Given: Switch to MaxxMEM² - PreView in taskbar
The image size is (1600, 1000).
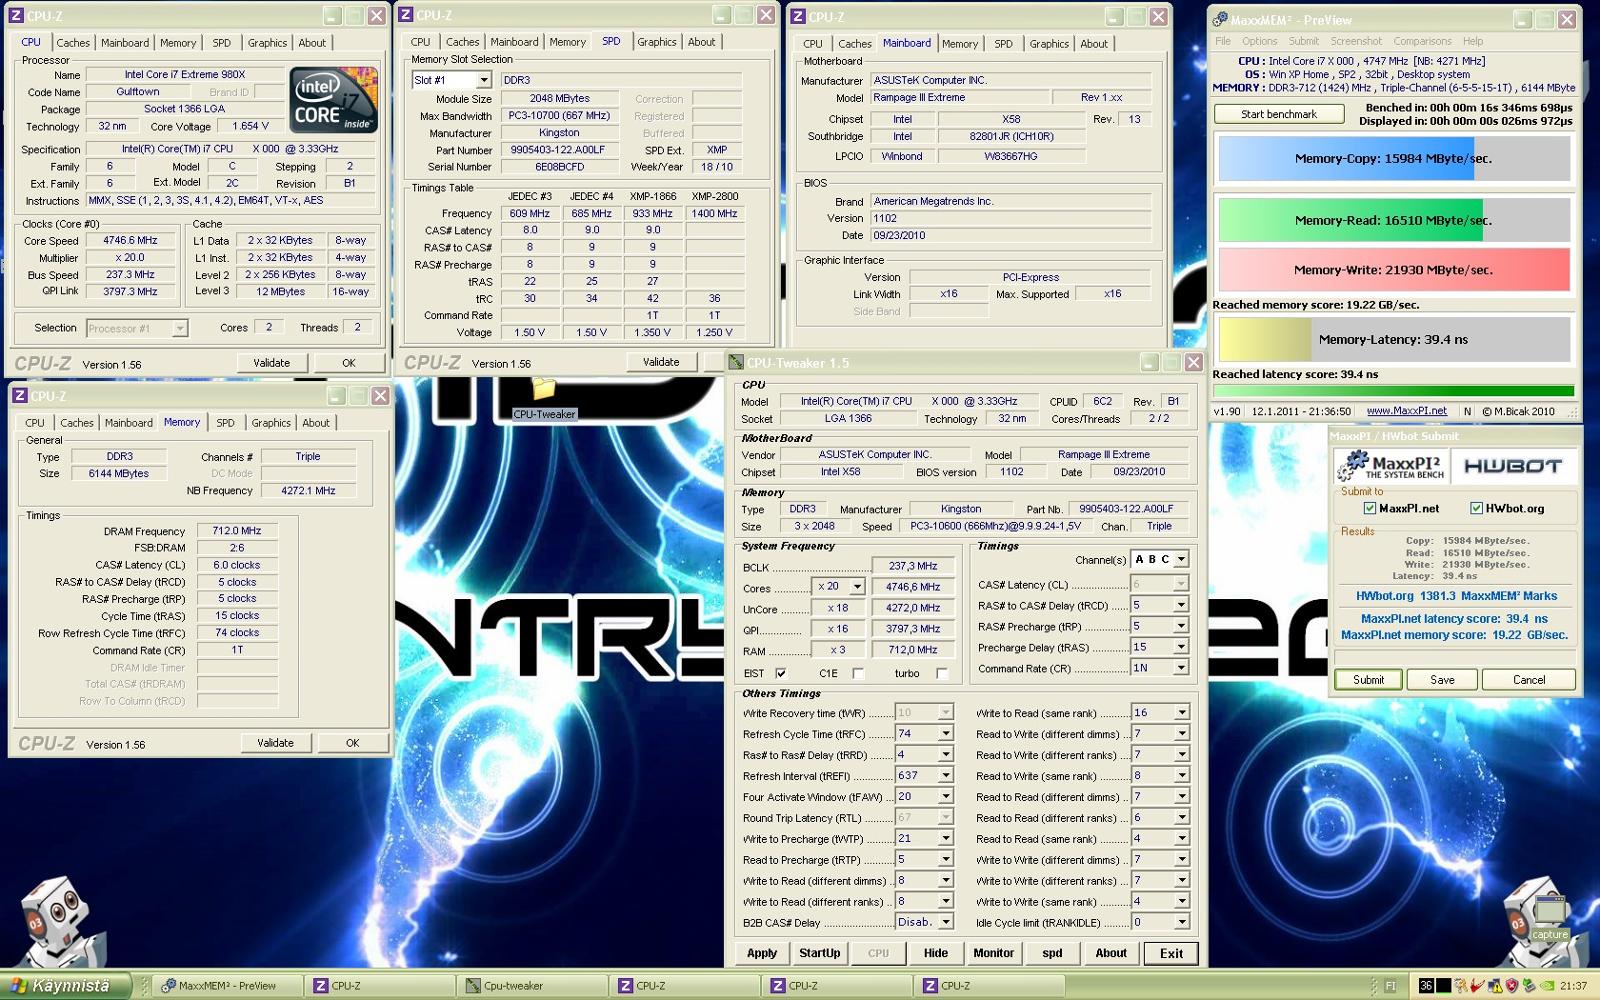Looking at the screenshot, I should pyautogui.click(x=230, y=986).
